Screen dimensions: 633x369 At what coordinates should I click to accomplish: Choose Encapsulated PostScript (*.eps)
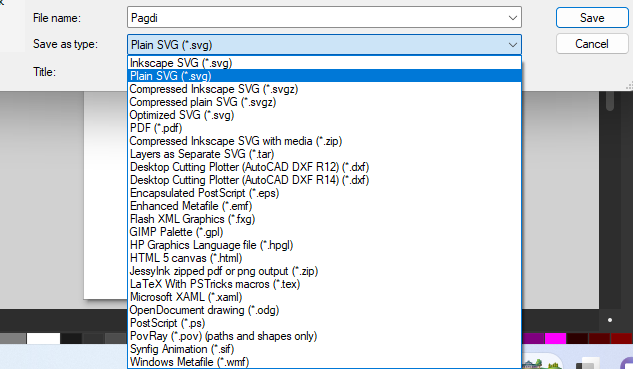click(x=324, y=193)
